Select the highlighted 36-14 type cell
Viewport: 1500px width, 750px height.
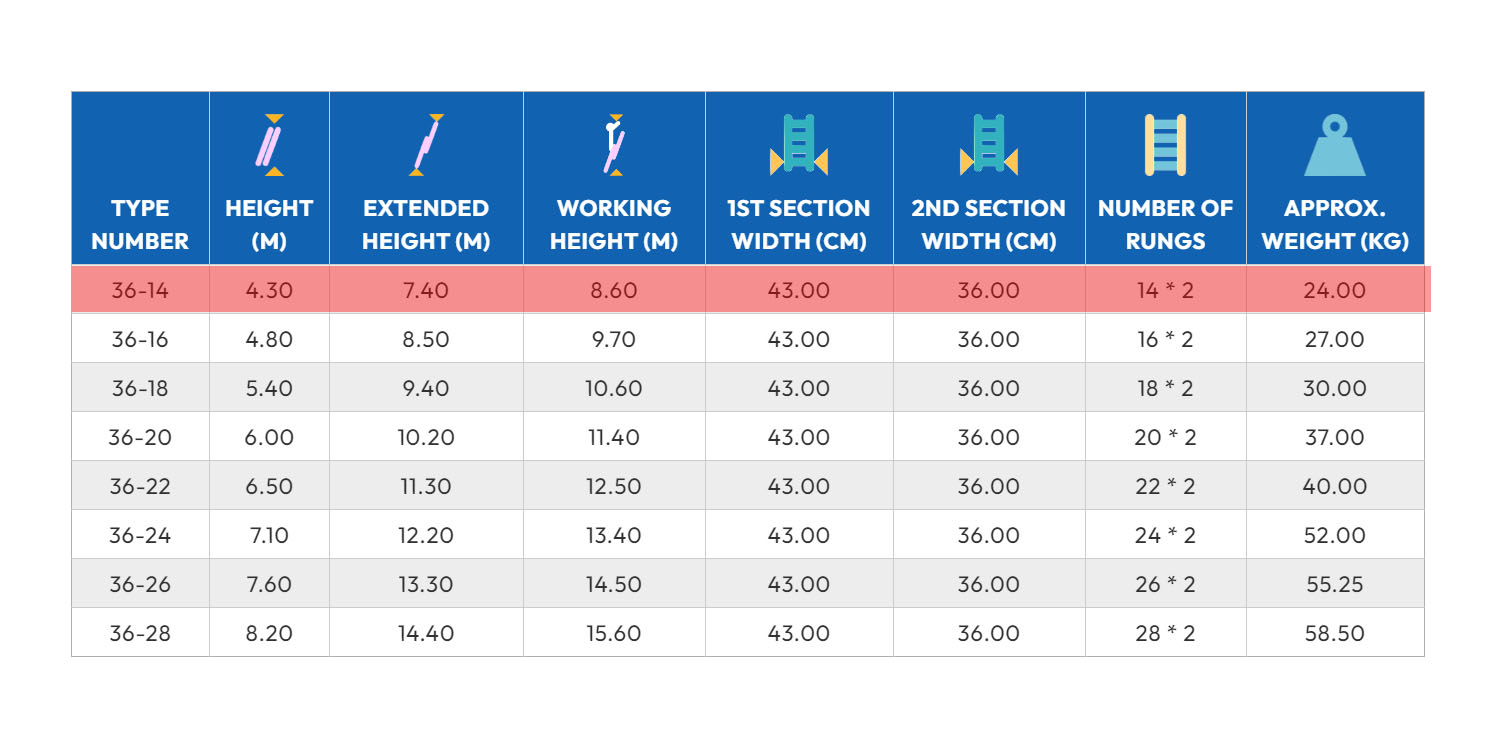[140, 291]
